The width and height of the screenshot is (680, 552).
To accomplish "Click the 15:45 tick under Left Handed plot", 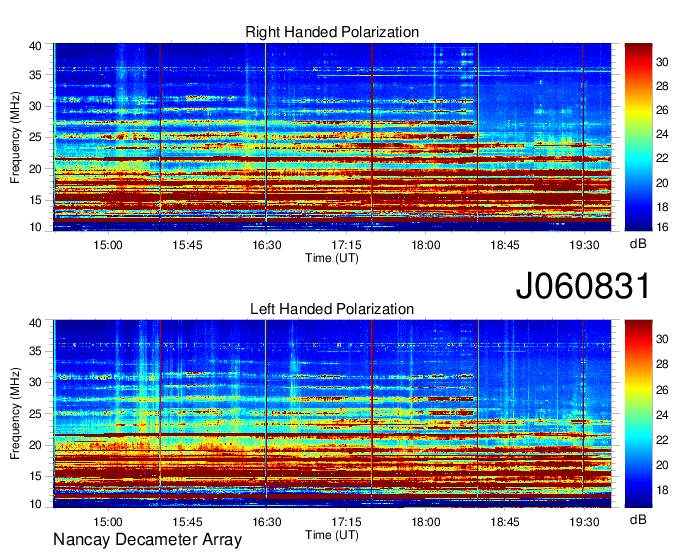I will point(187,522).
